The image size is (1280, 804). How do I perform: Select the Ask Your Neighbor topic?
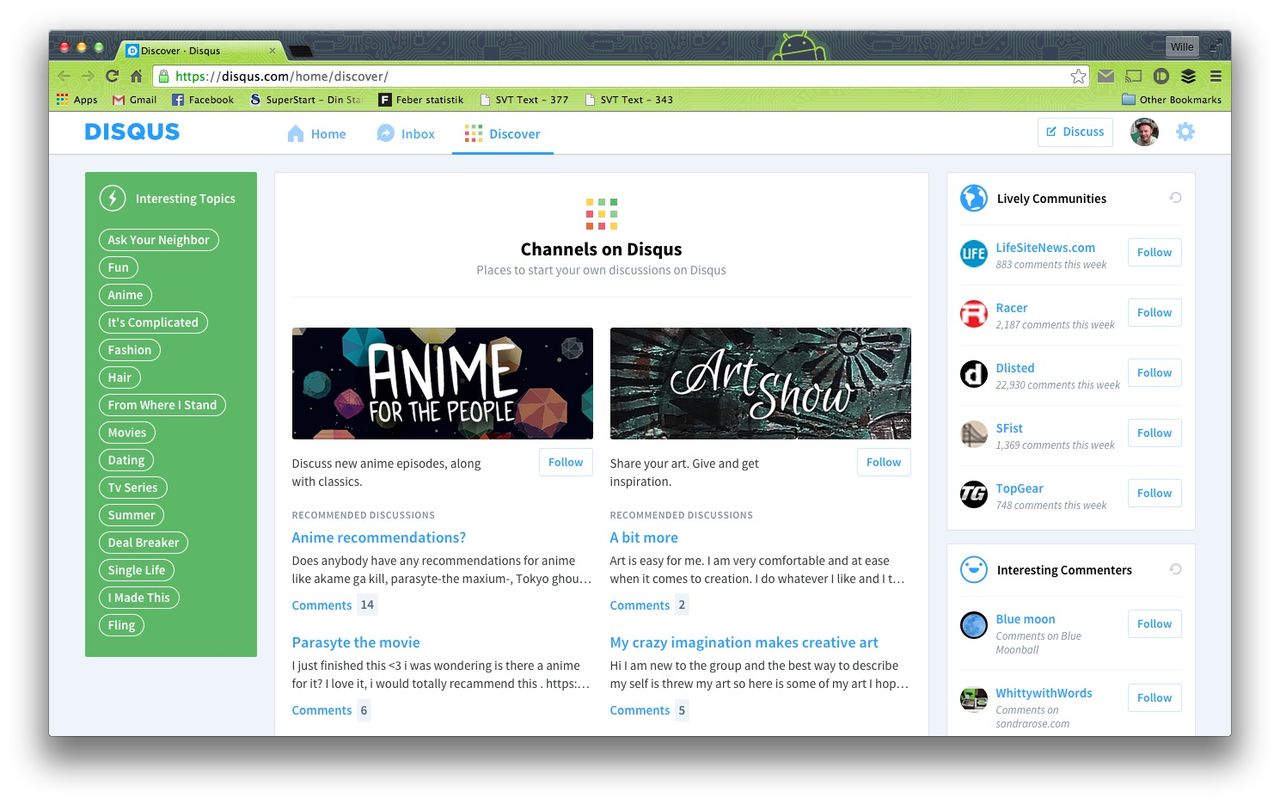tap(158, 240)
